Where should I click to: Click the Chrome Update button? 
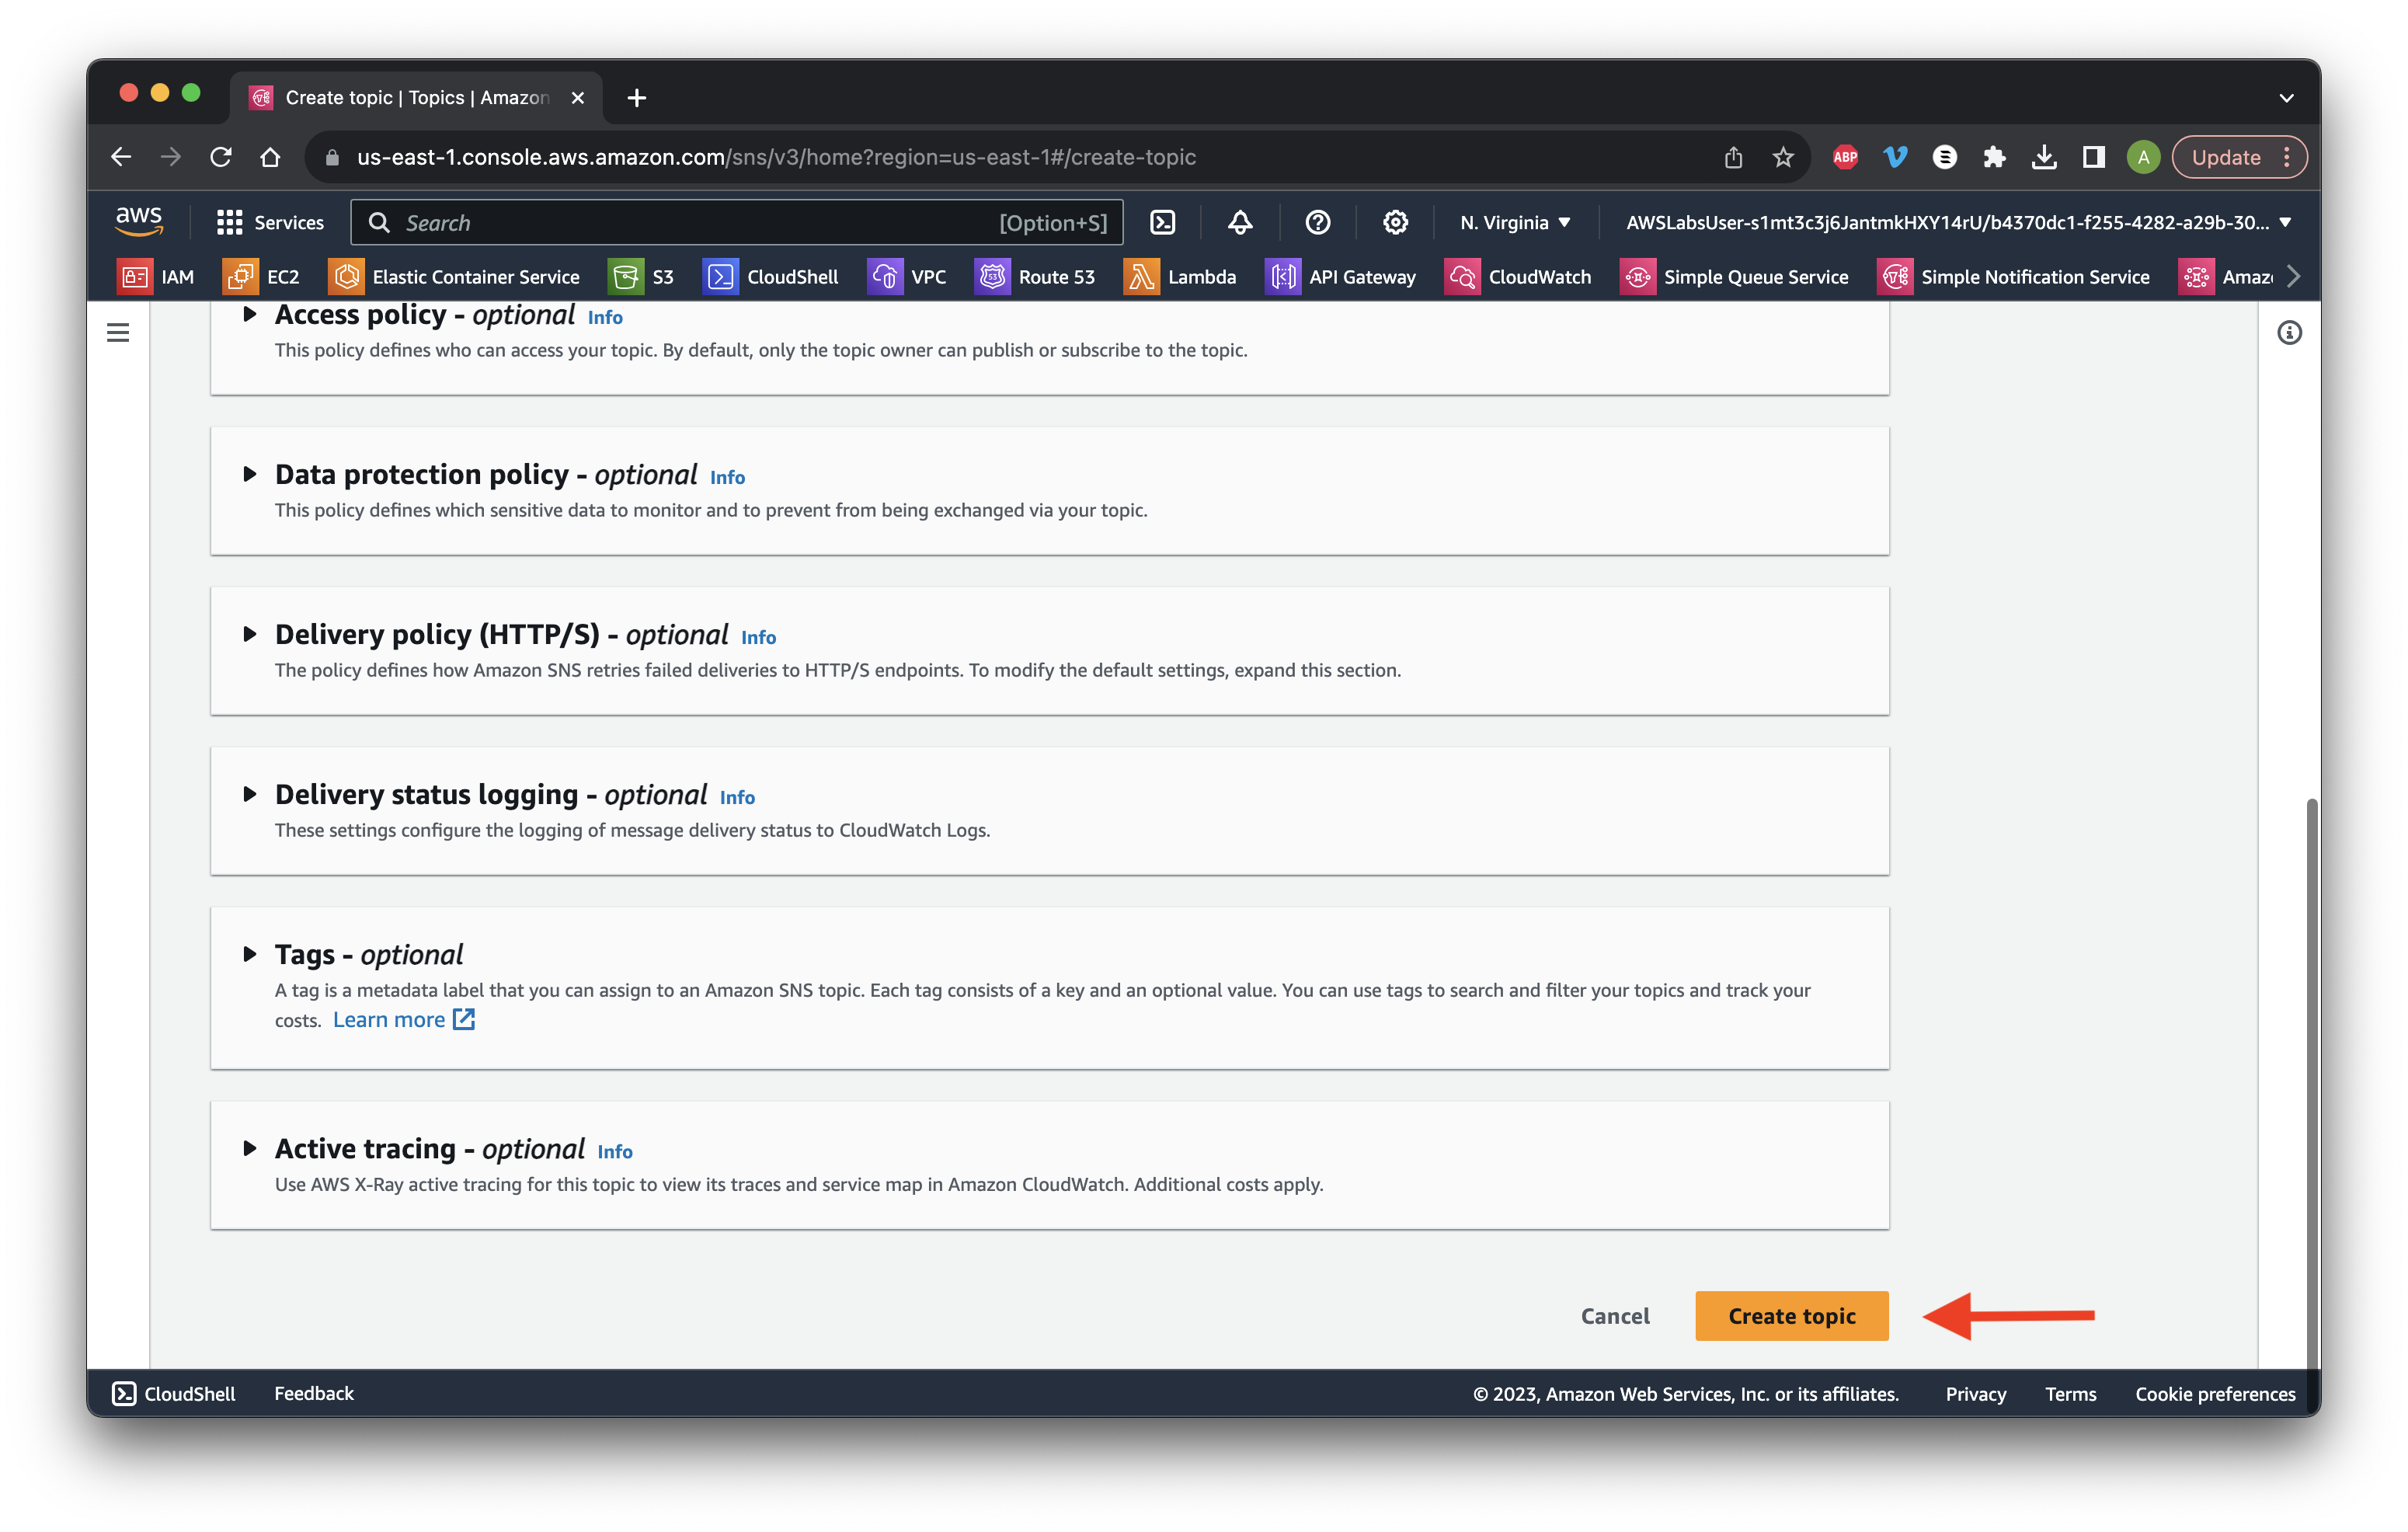pyautogui.click(x=2238, y=157)
